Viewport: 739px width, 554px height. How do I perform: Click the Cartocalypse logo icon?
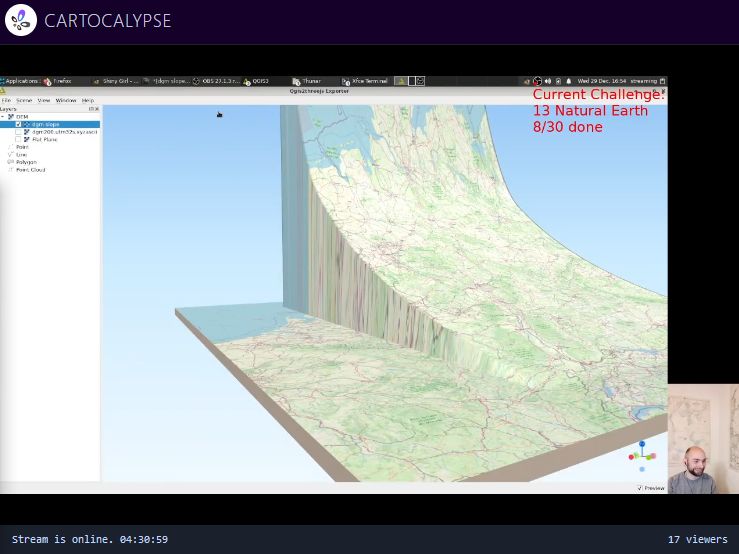(21, 20)
